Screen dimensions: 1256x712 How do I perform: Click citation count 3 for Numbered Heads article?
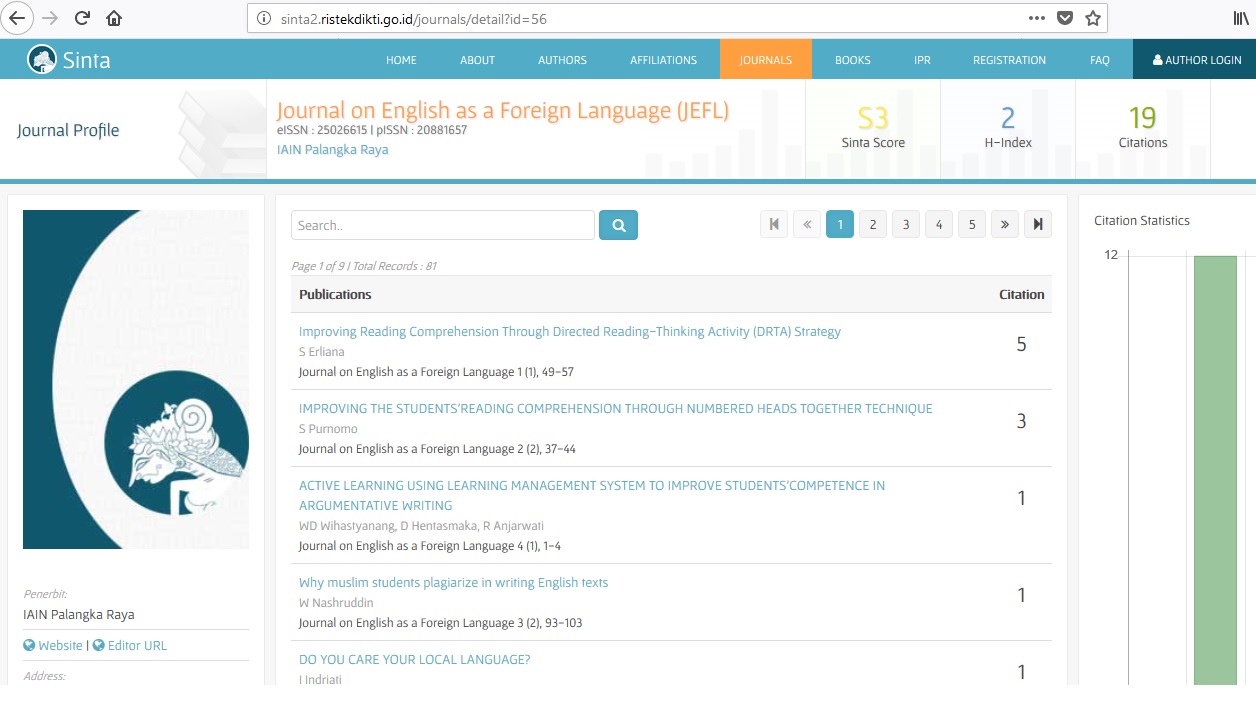[x=1021, y=421]
